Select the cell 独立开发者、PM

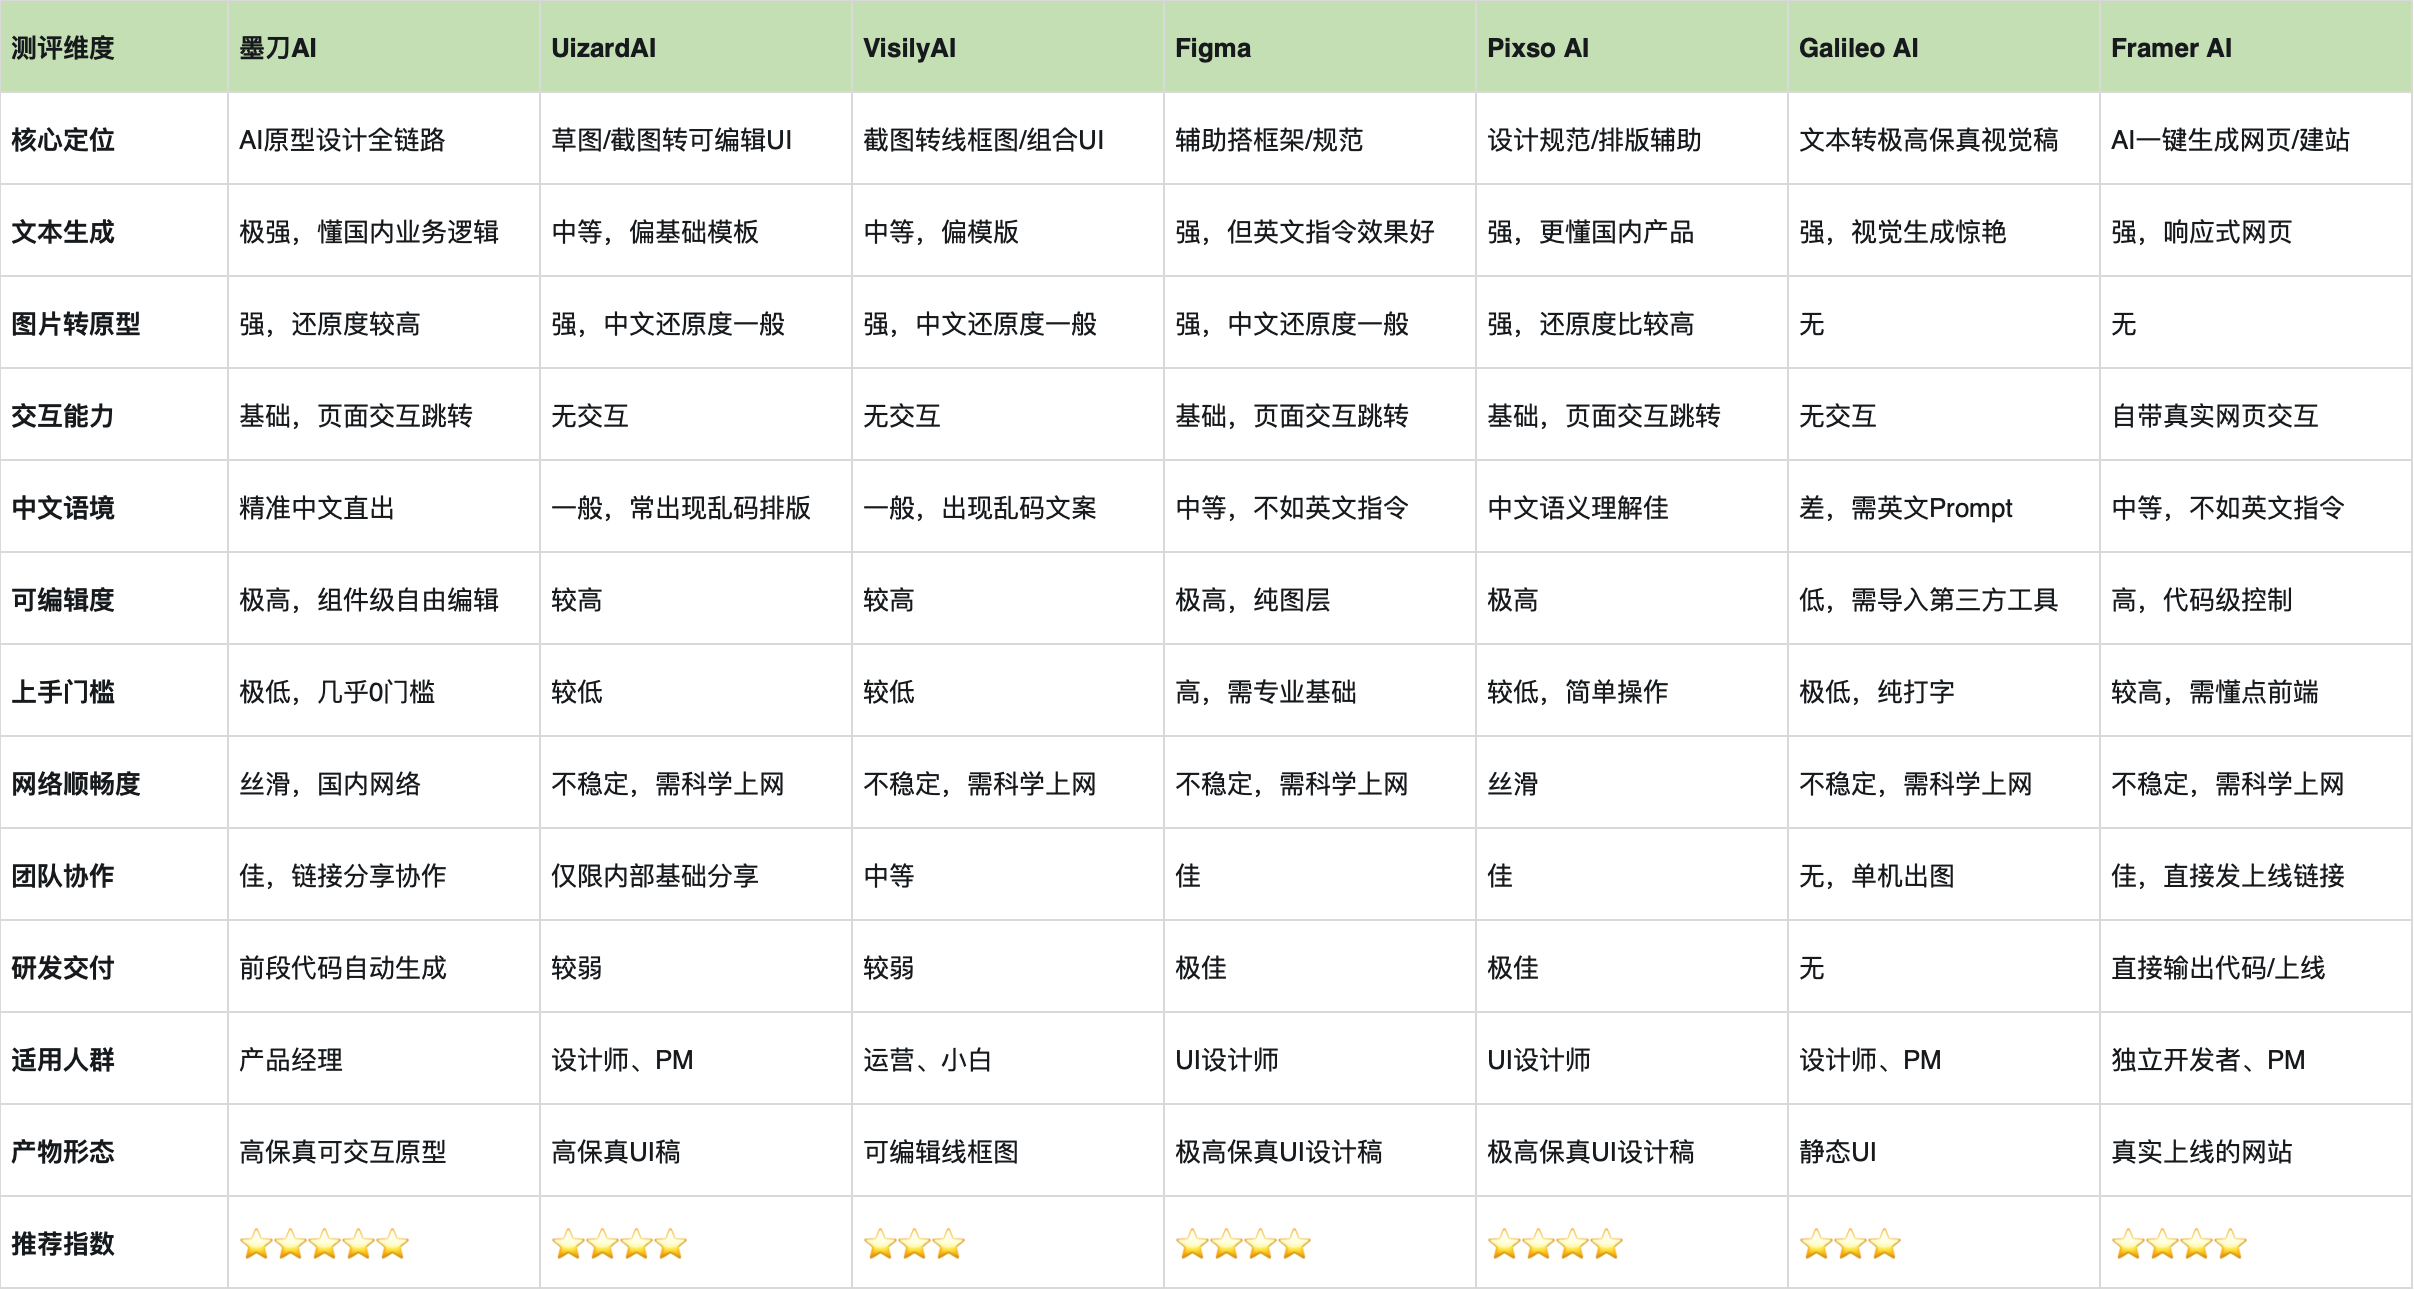pyautogui.click(x=2207, y=1060)
